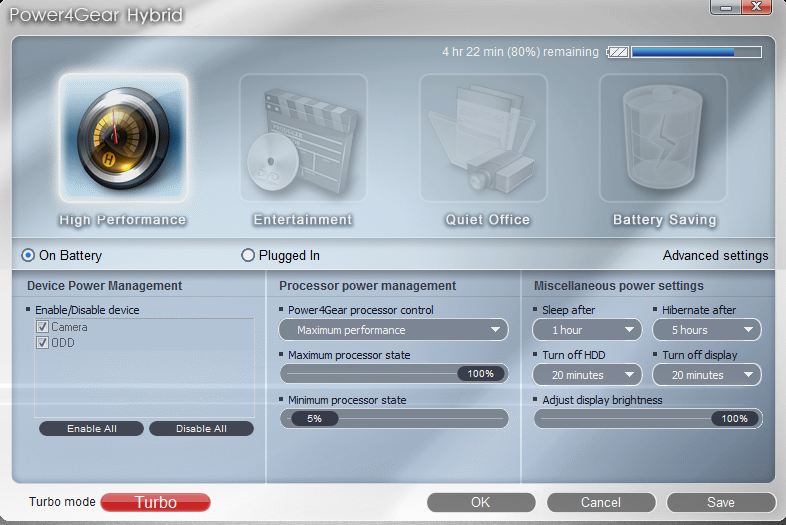Uncheck the ODD device checkbox
786x525 pixels.
coord(43,343)
